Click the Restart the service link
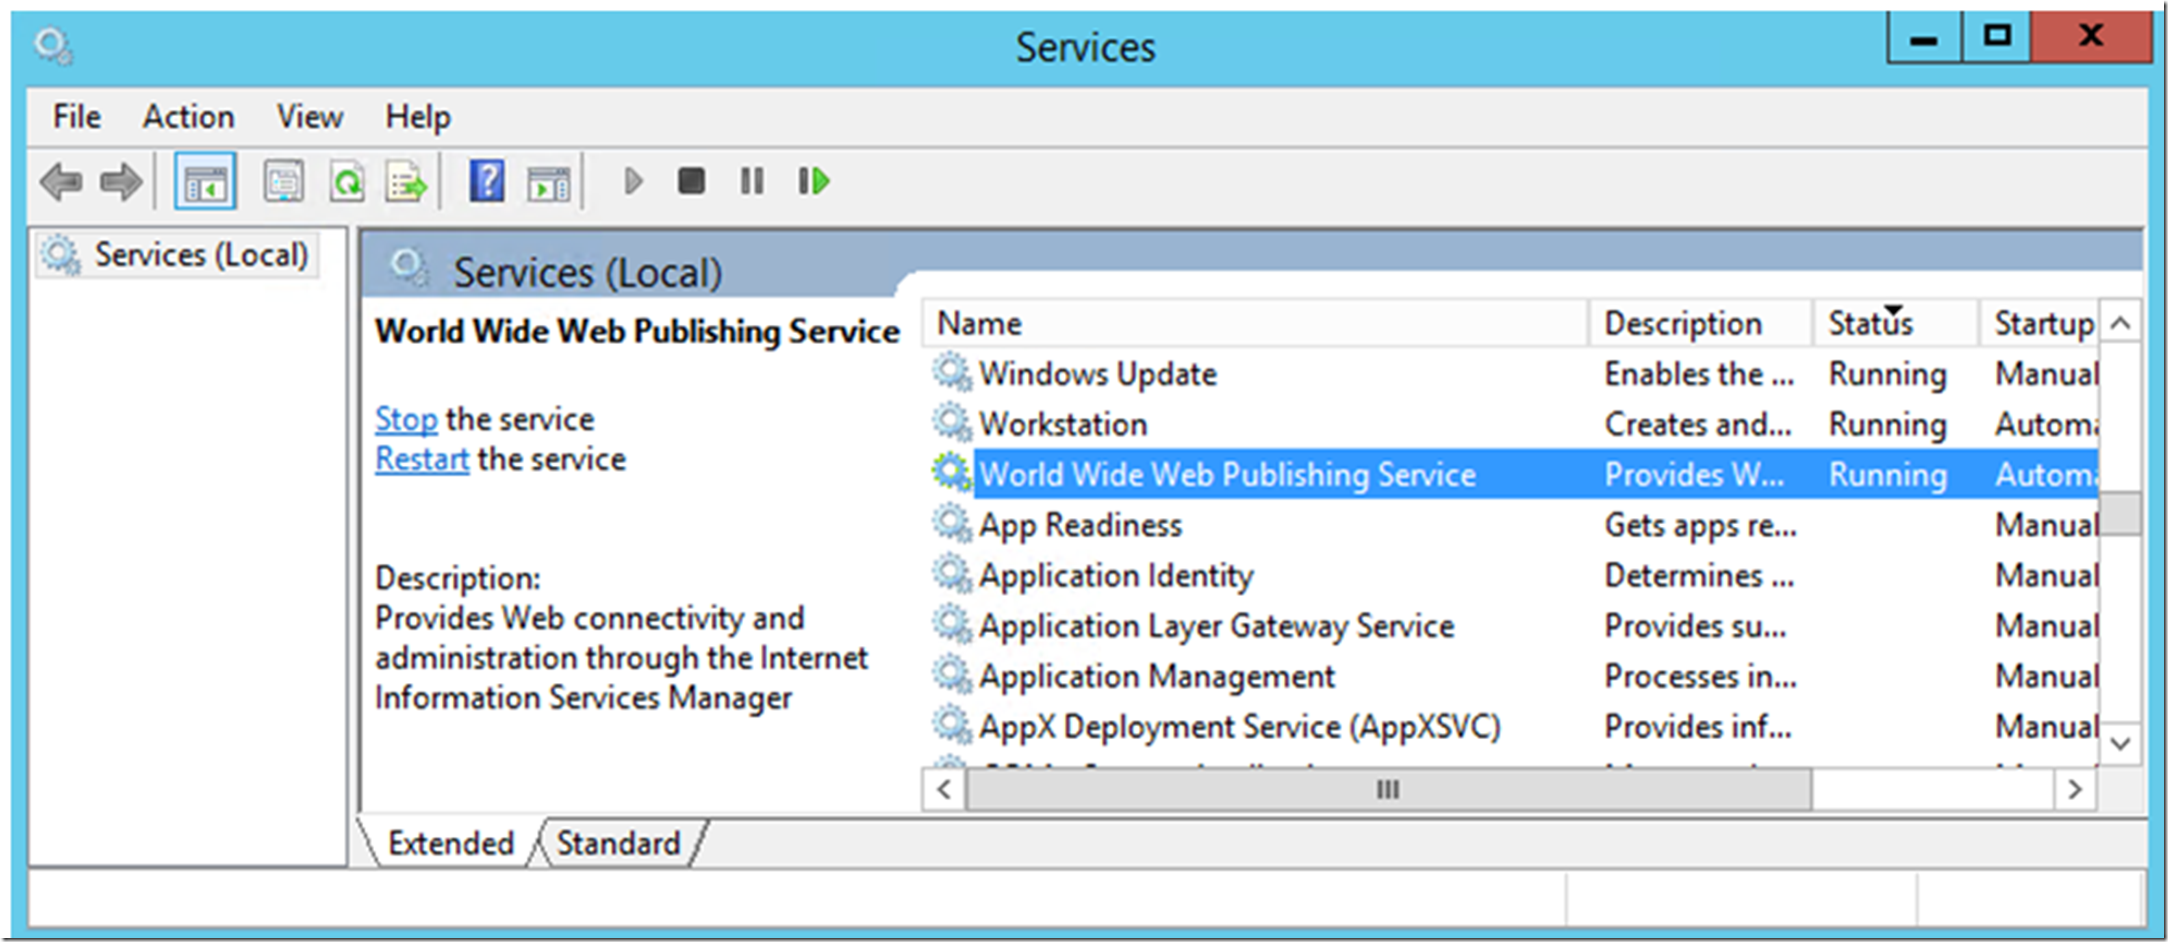Image resolution: width=2168 pixels, height=942 pixels. pyautogui.click(x=421, y=459)
